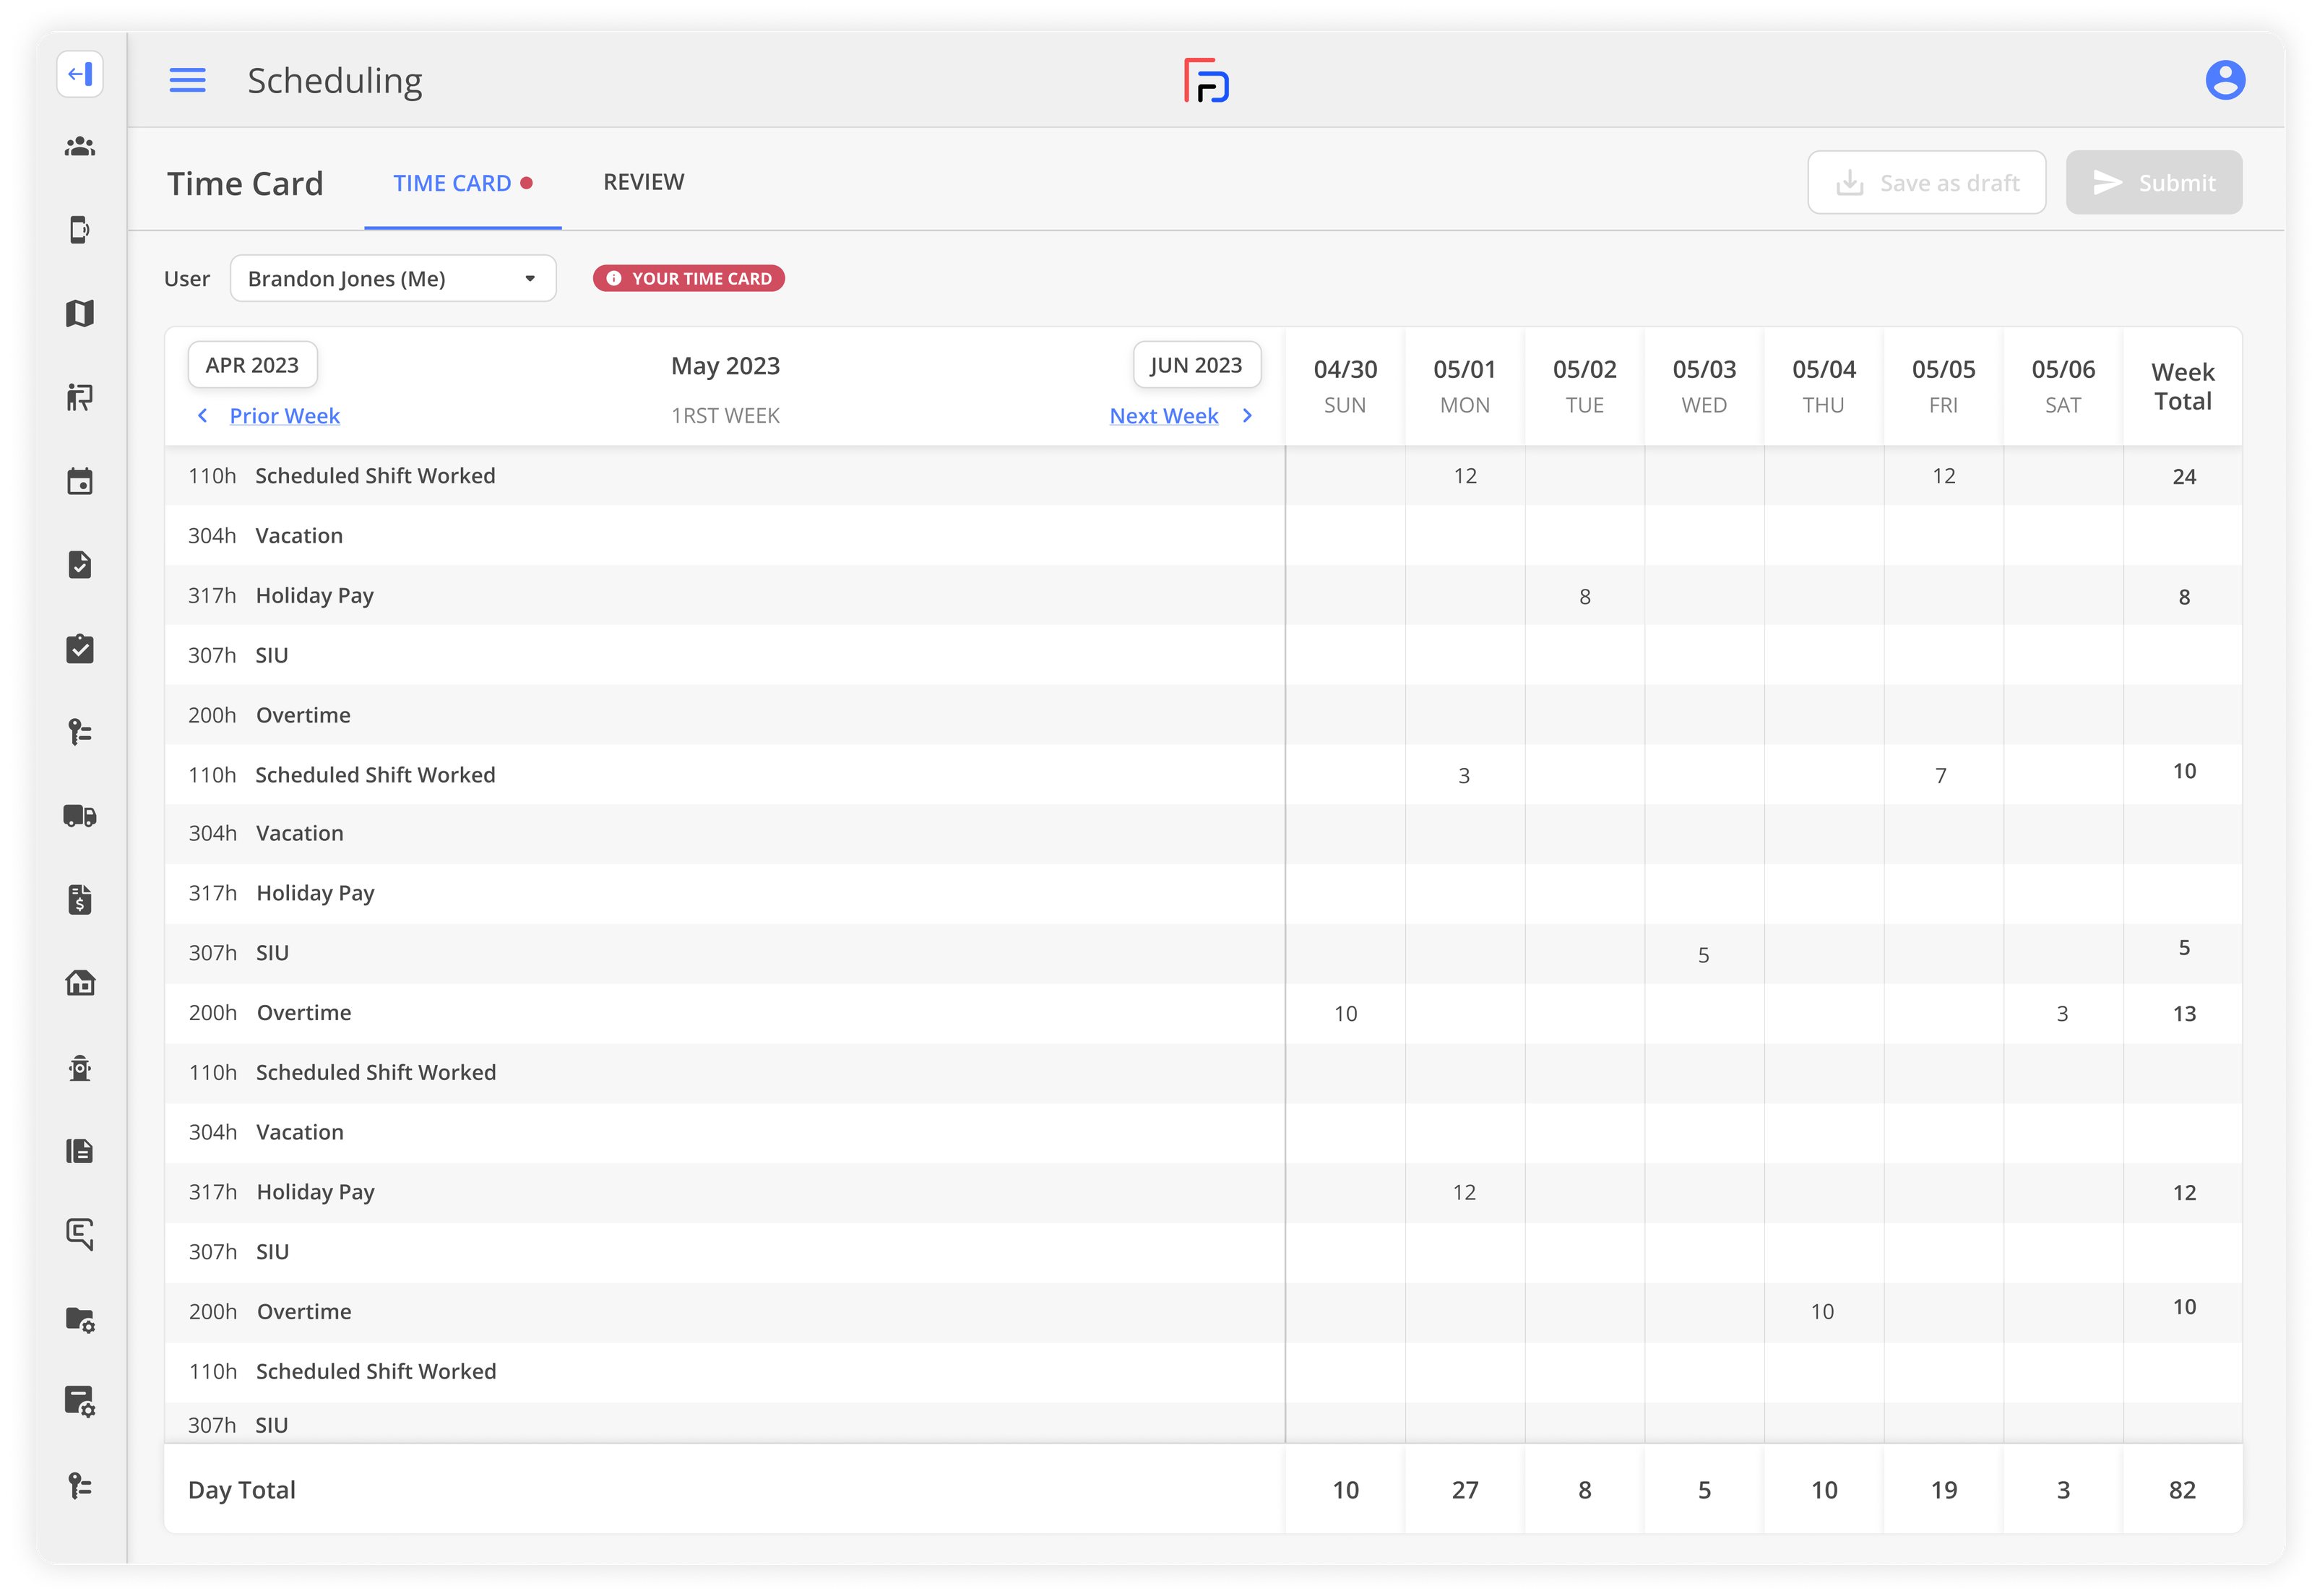Open the Users panel in the sidebar
2312x1596 pixels.
point(80,146)
